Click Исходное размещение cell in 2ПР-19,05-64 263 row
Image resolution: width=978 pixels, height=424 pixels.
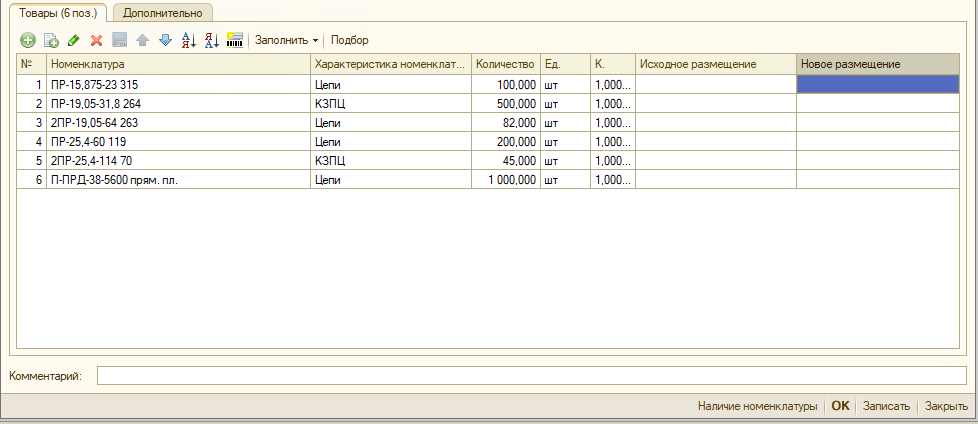[x=716, y=123]
